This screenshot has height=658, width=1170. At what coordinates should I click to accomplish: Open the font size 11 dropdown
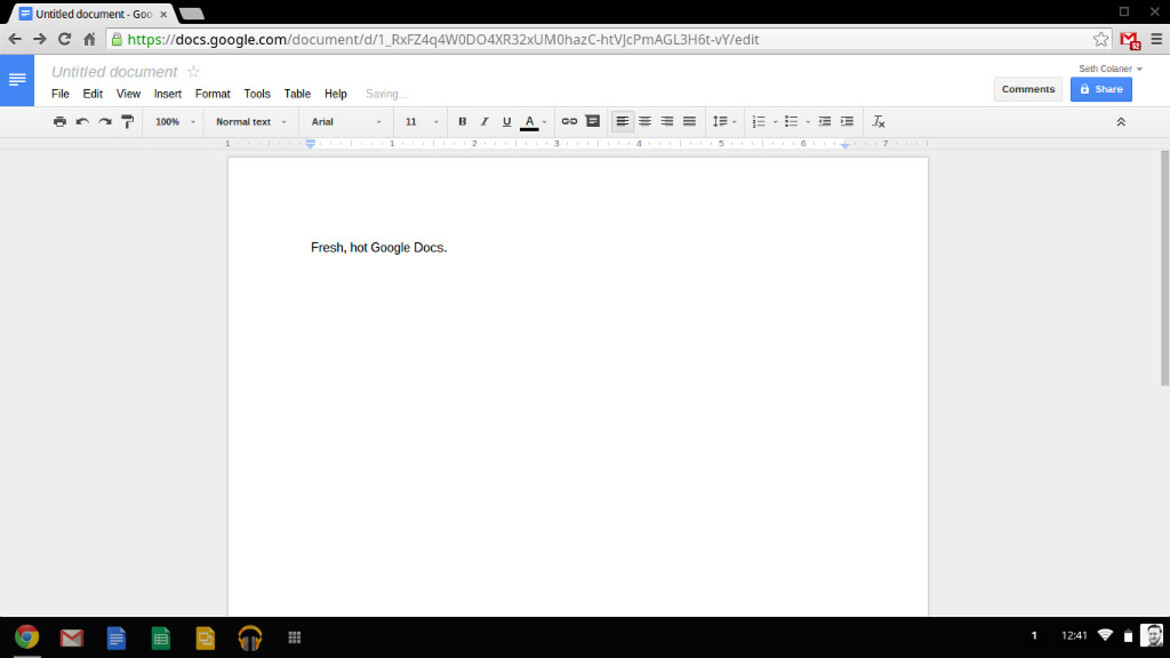pos(422,122)
